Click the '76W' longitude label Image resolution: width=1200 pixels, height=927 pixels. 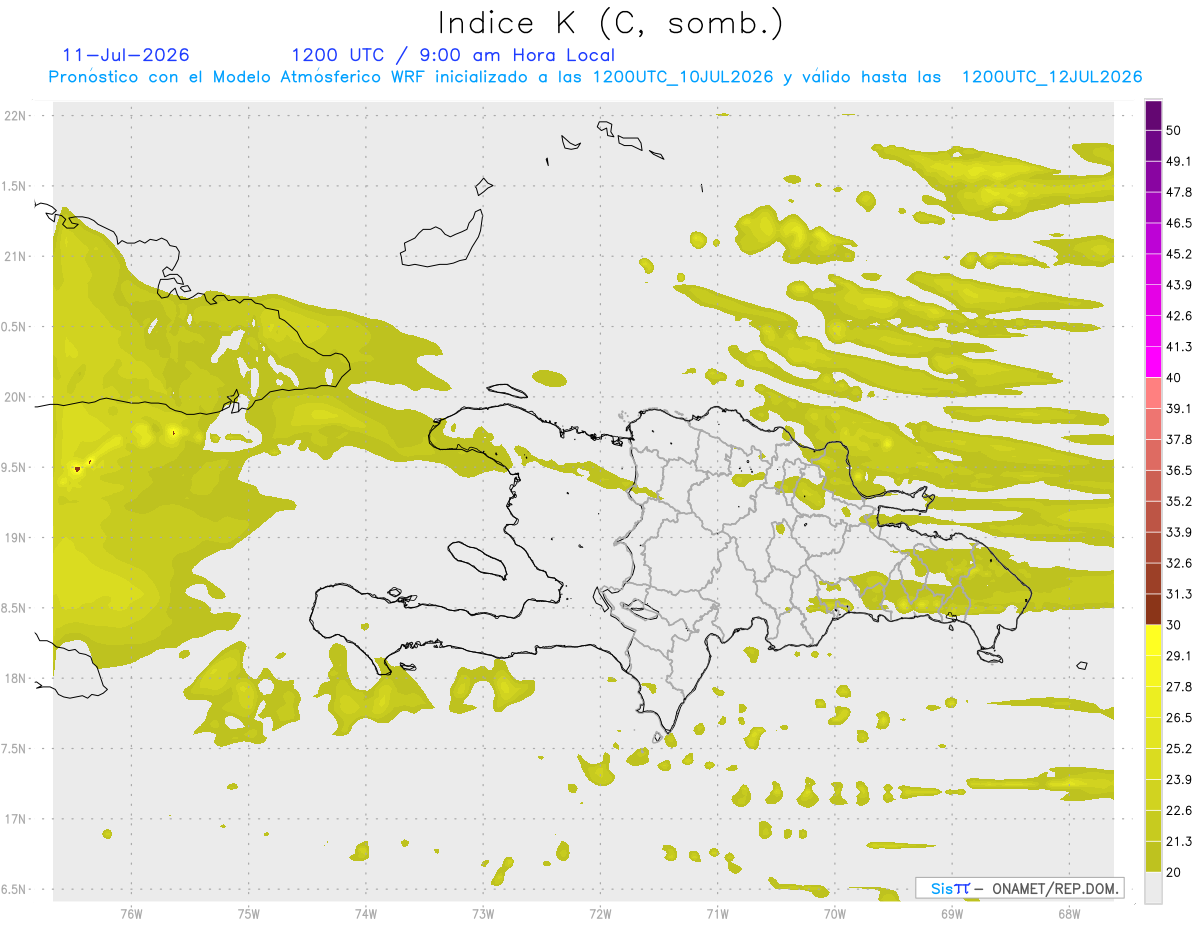(131, 914)
